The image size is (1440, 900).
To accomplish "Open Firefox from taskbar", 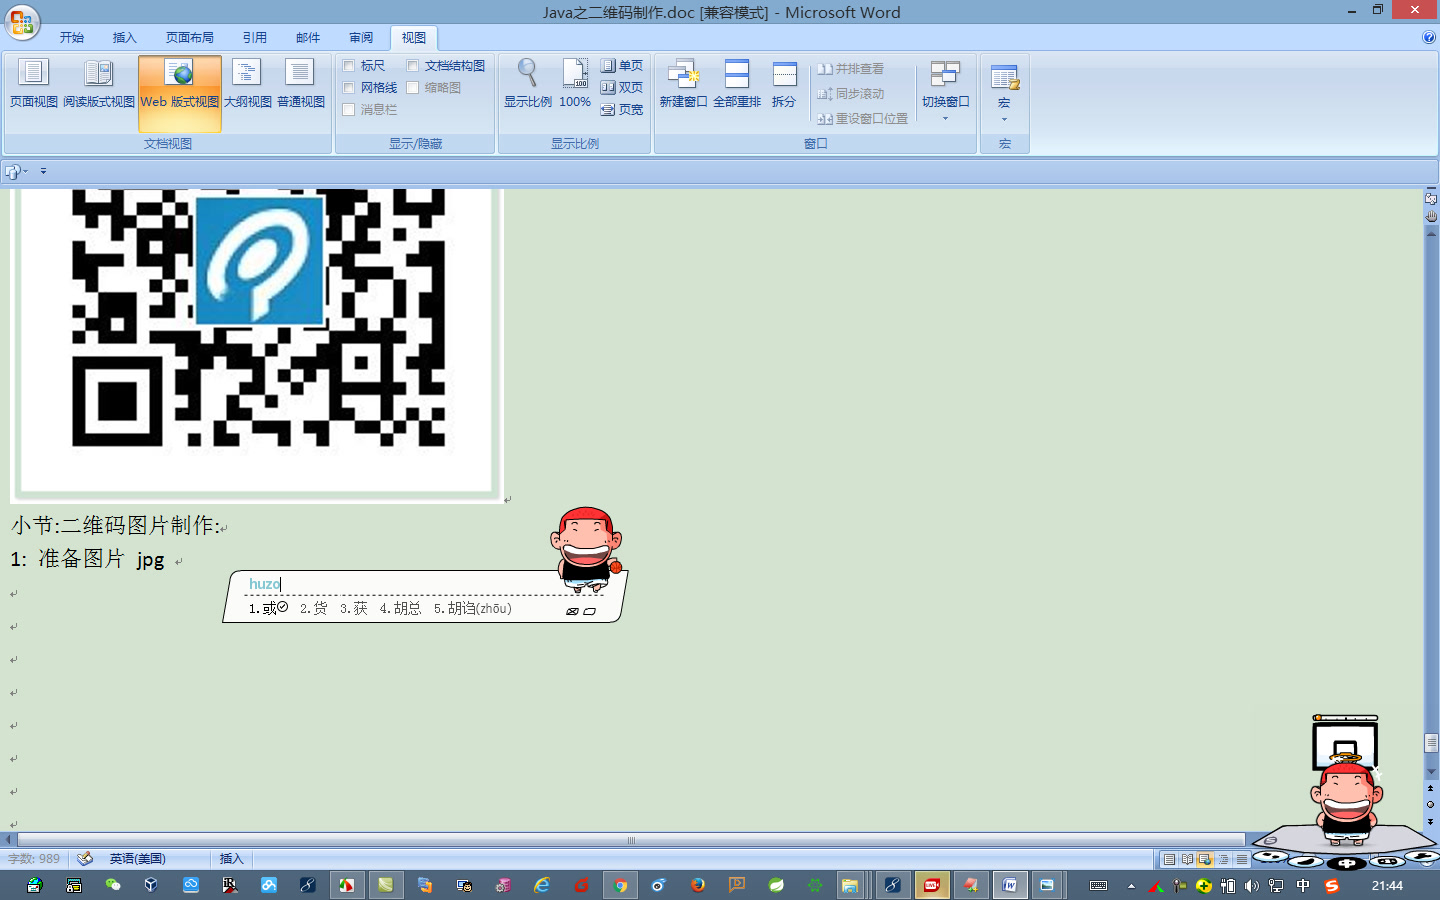I will click(x=698, y=885).
